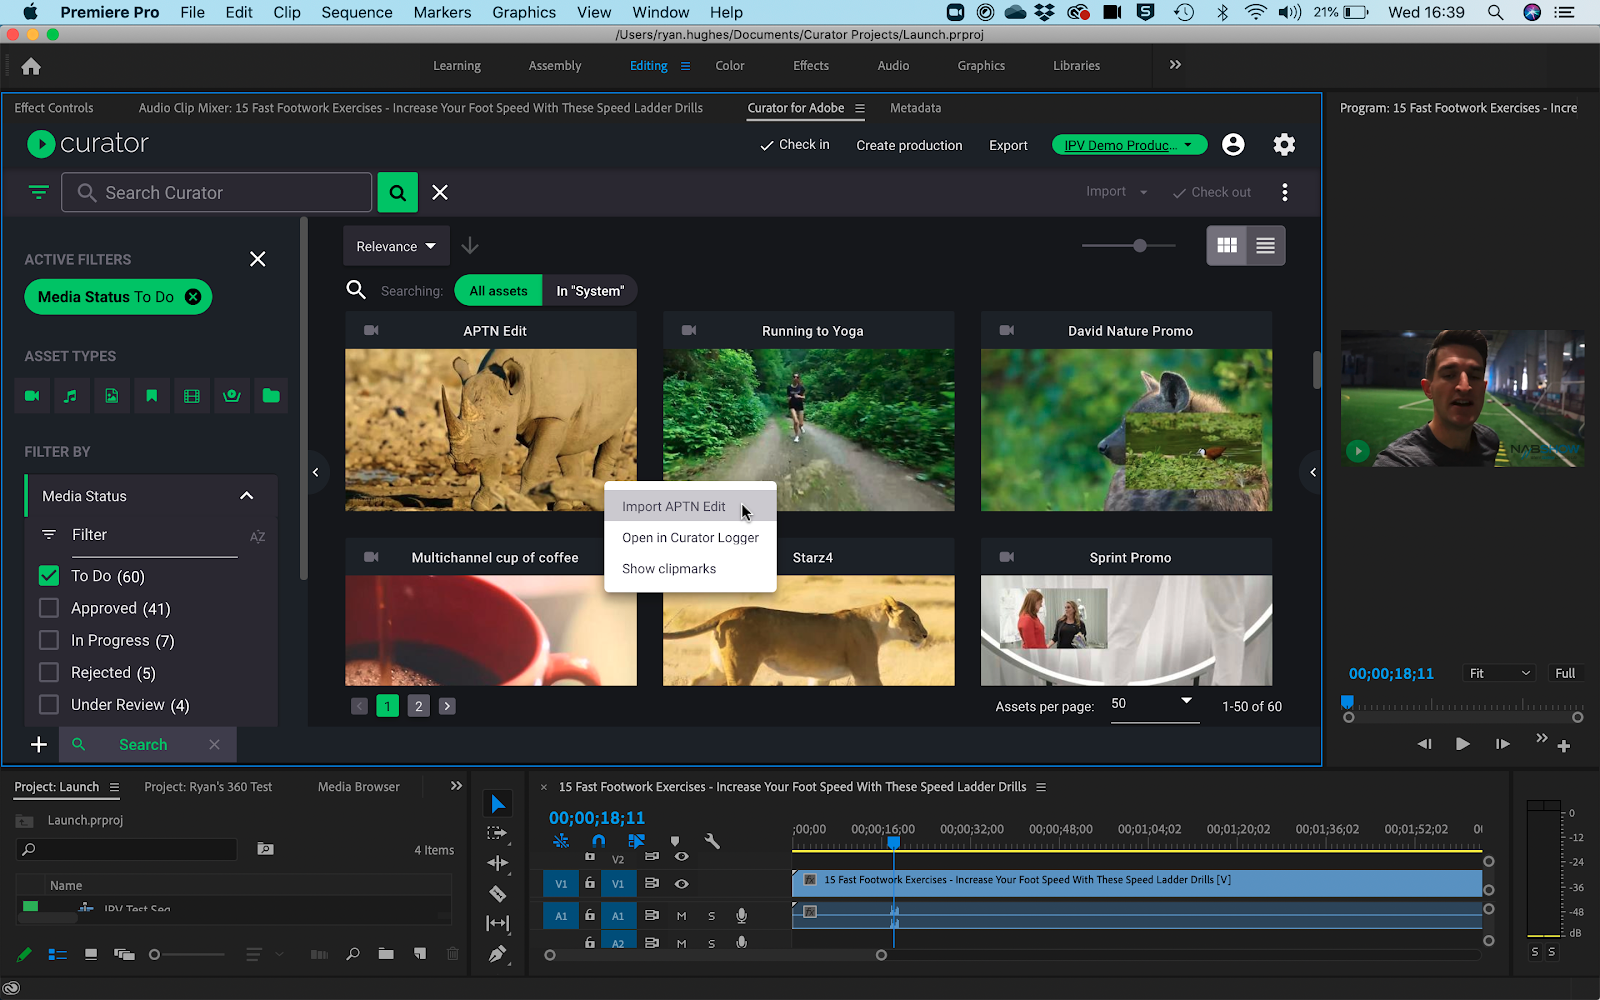This screenshot has width=1600, height=1000.
Task: Open the Curator user account icon
Action: pos(1233,145)
